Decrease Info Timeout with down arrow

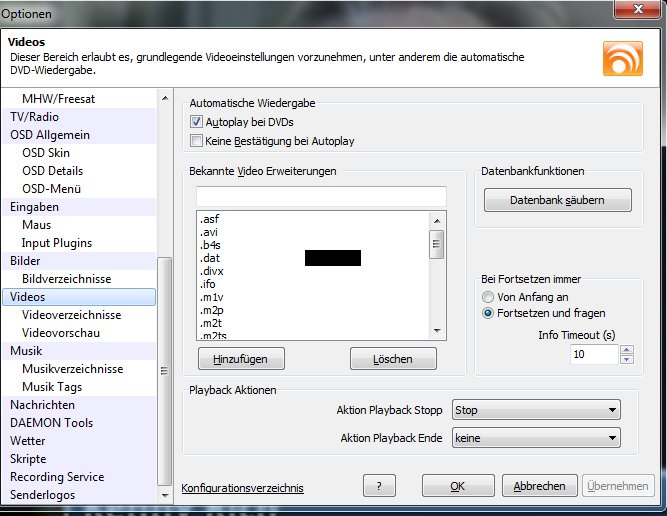click(x=627, y=359)
